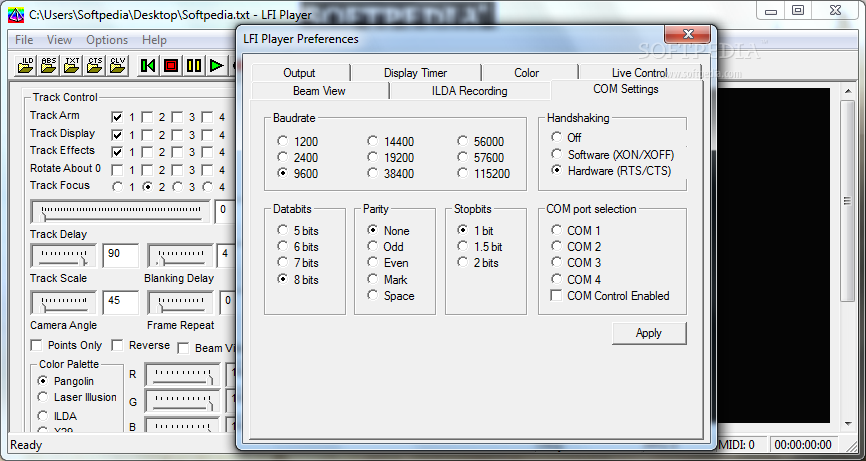Toggle Track Effects checkbox 3
This screenshot has height=461, width=866.
(177, 152)
